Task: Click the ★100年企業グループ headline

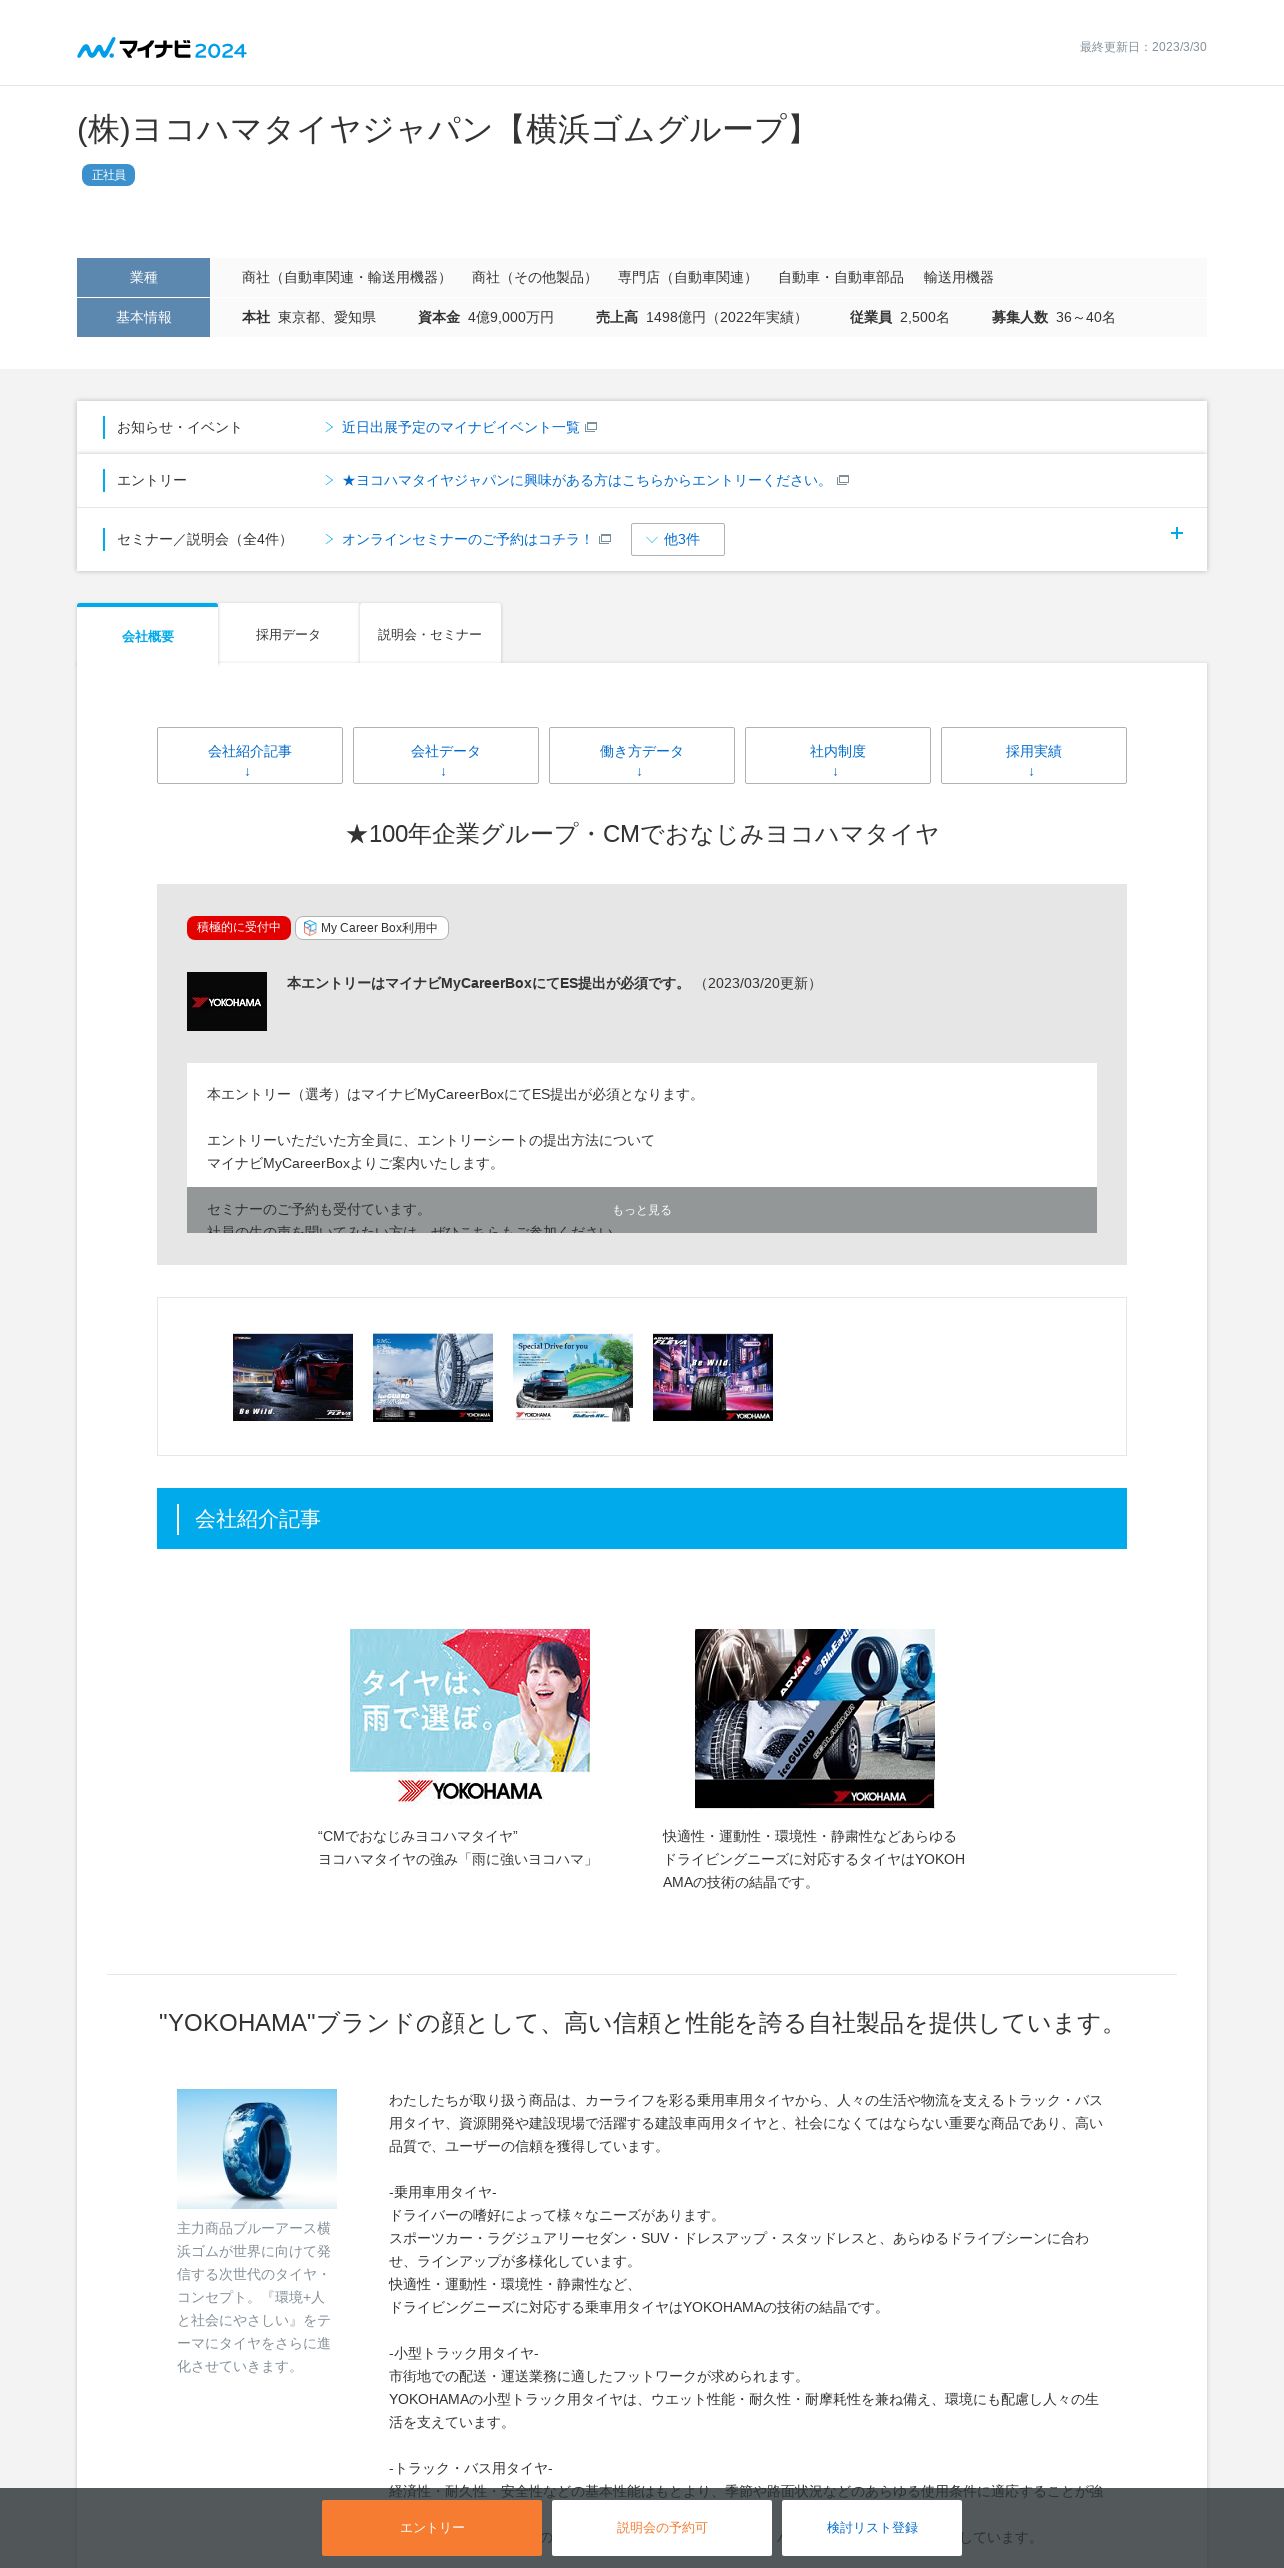Action: (x=642, y=834)
